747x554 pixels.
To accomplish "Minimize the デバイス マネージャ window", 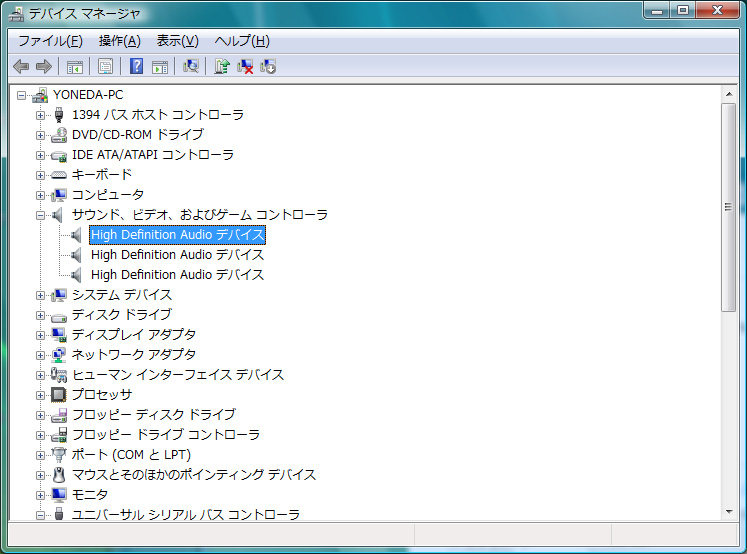I will (657, 10).
